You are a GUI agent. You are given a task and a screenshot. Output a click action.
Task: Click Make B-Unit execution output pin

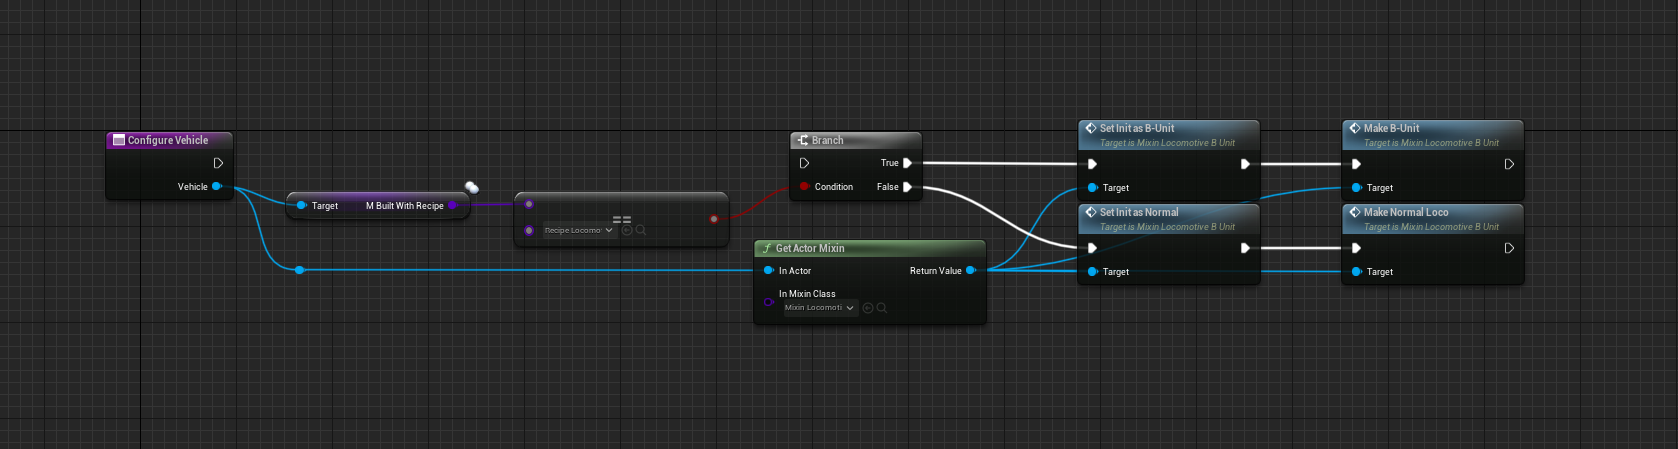[1509, 164]
